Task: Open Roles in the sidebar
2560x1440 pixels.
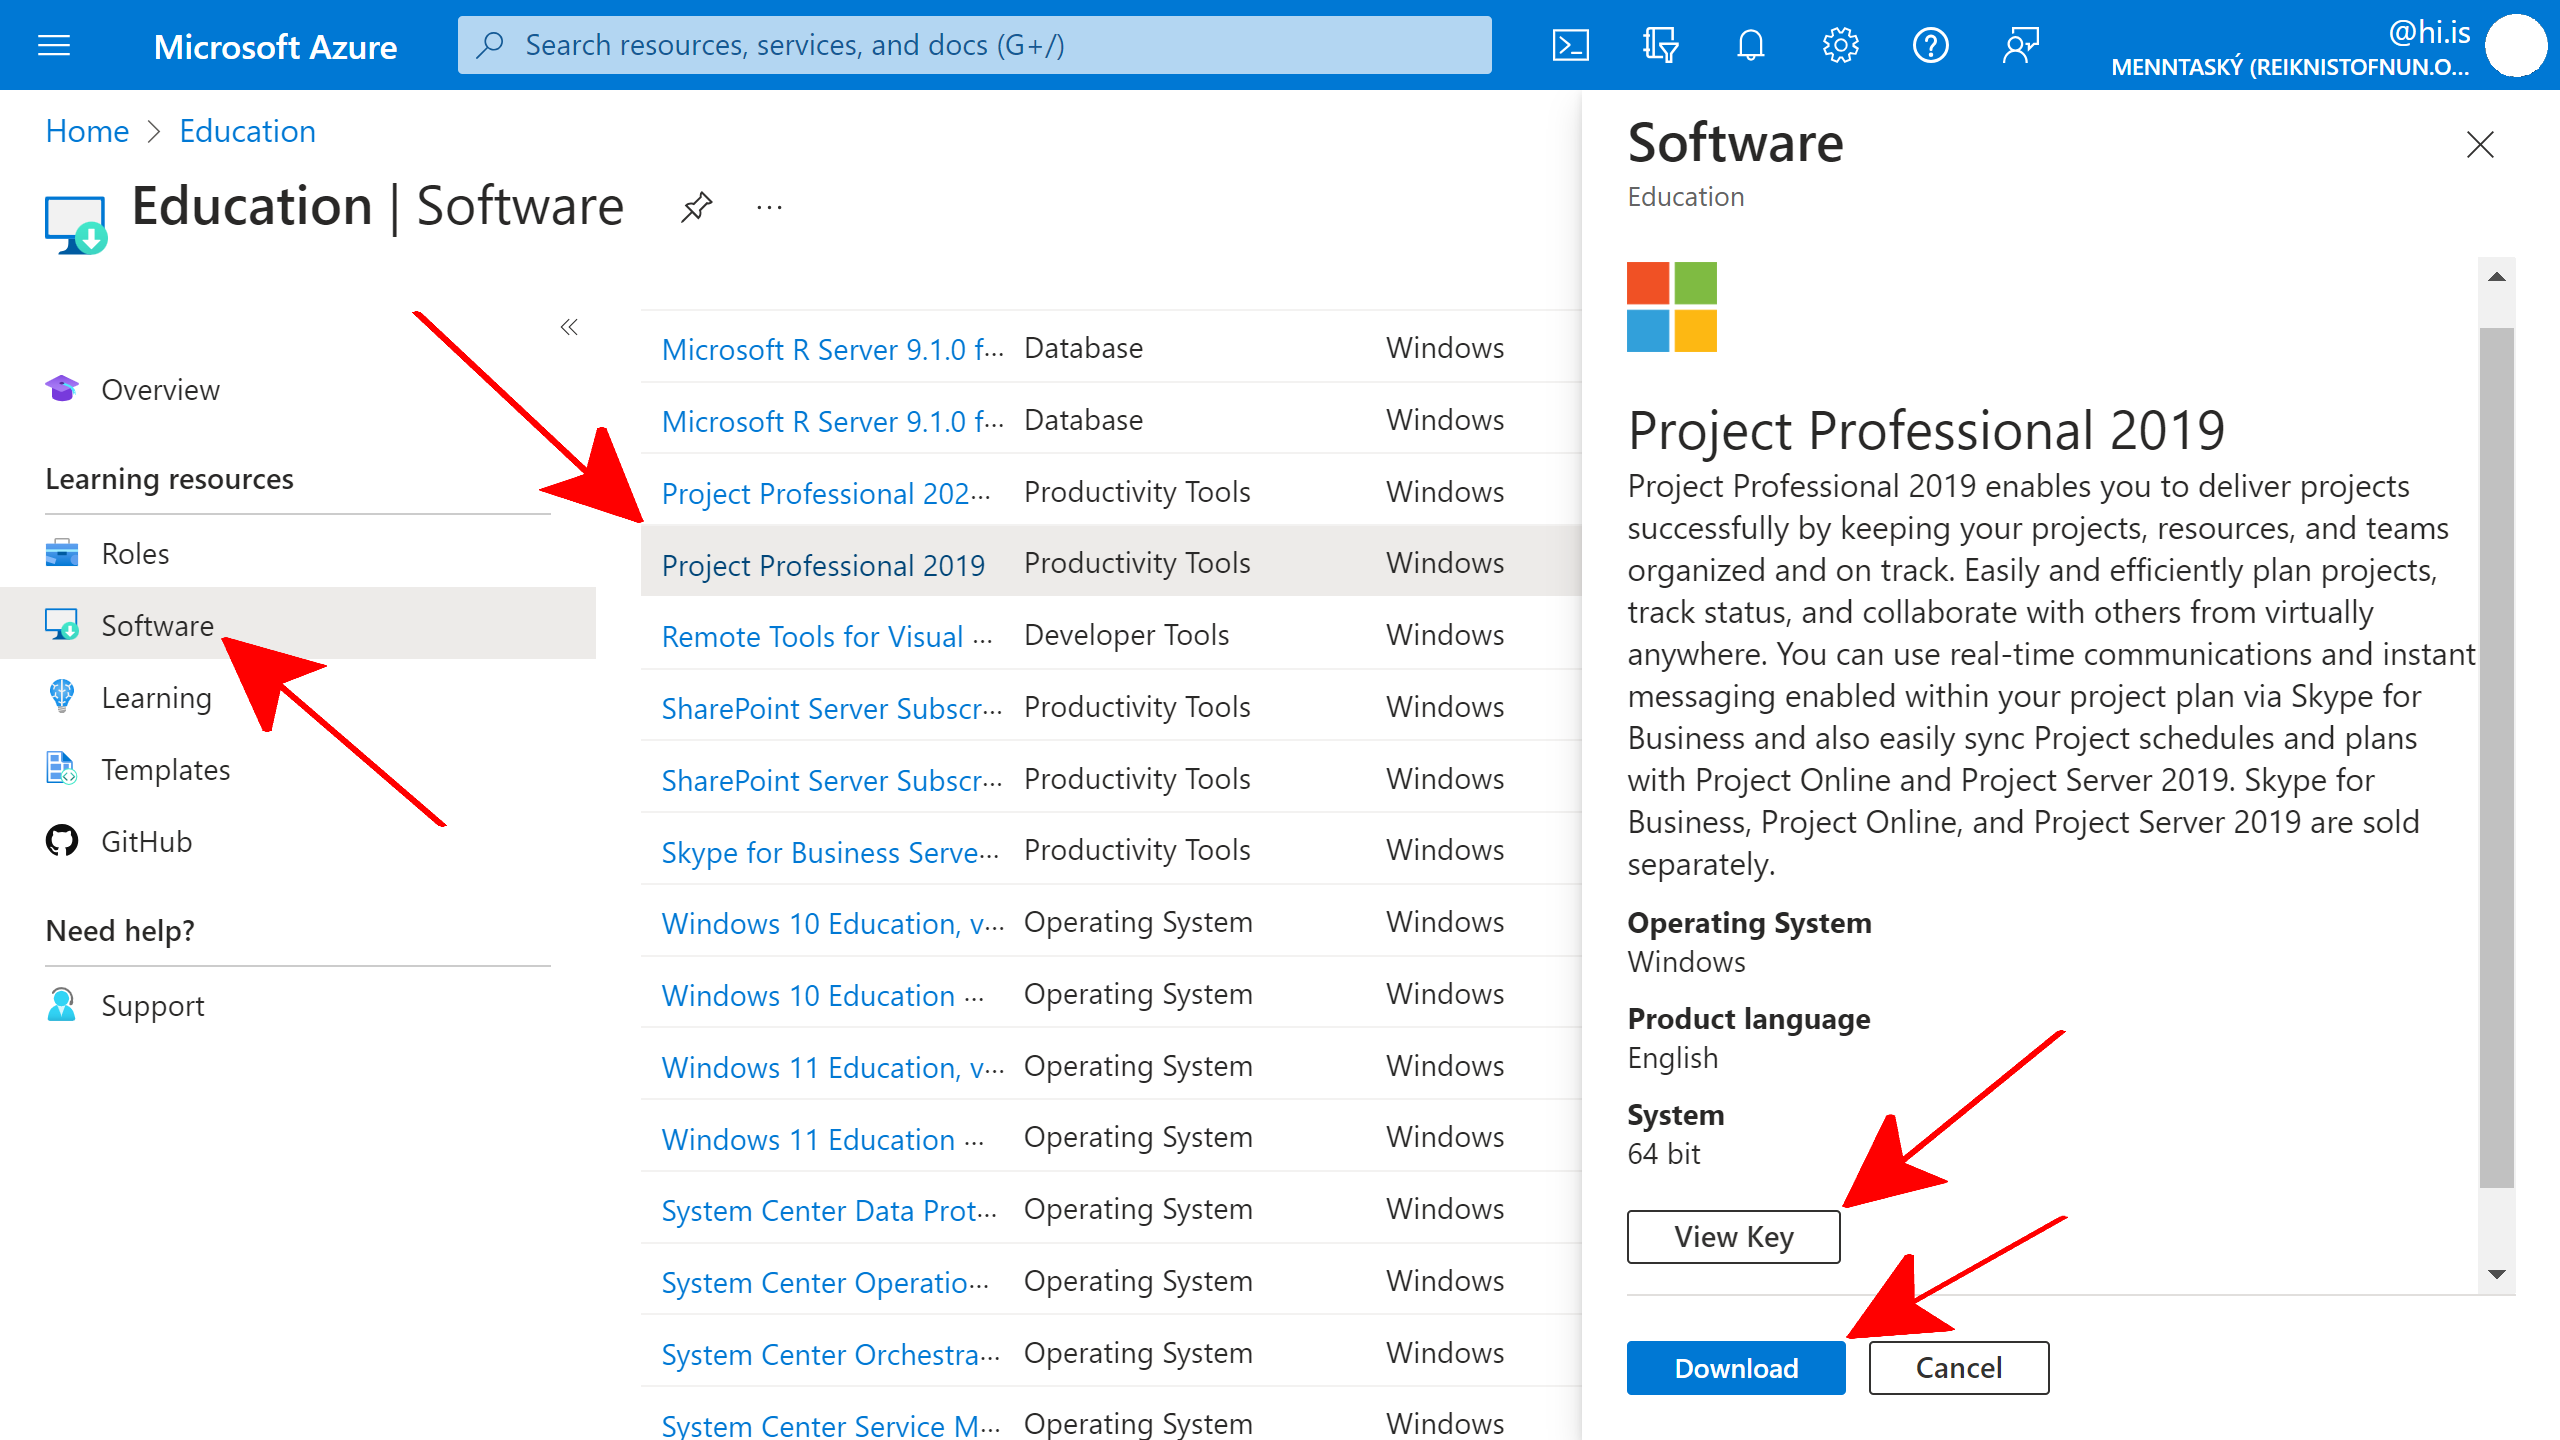Action: [135, 554]
